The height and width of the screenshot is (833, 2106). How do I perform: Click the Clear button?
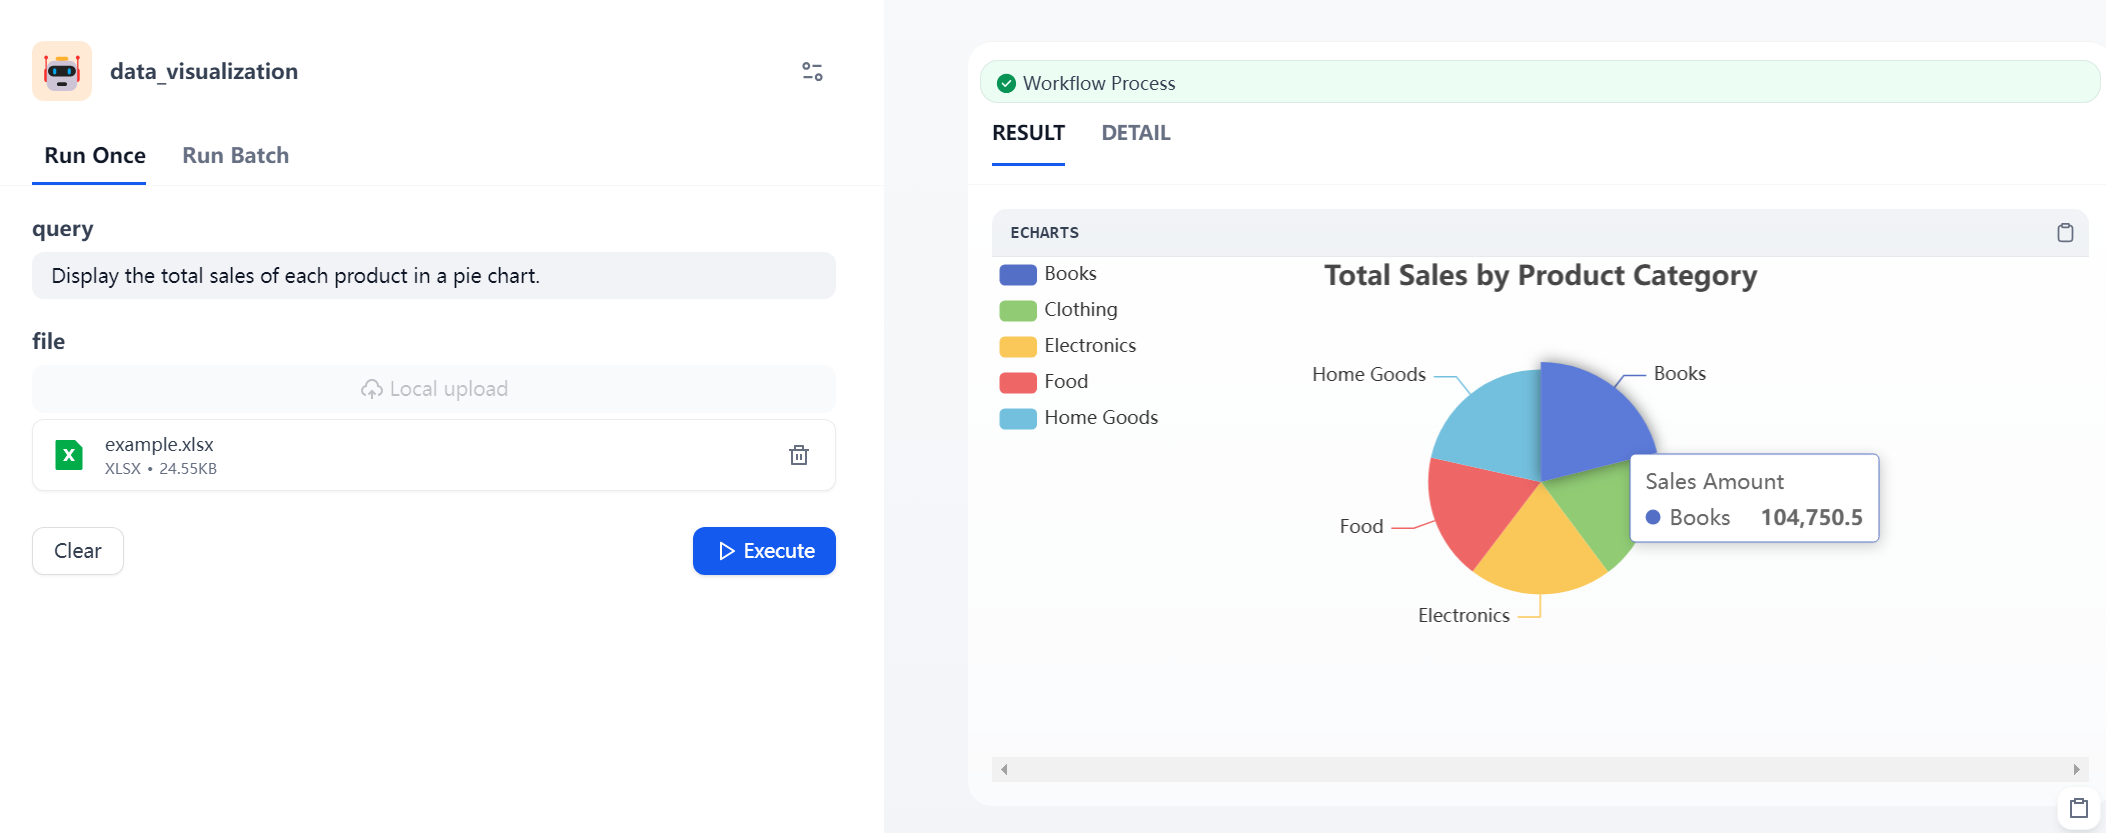tap(78, 551)
